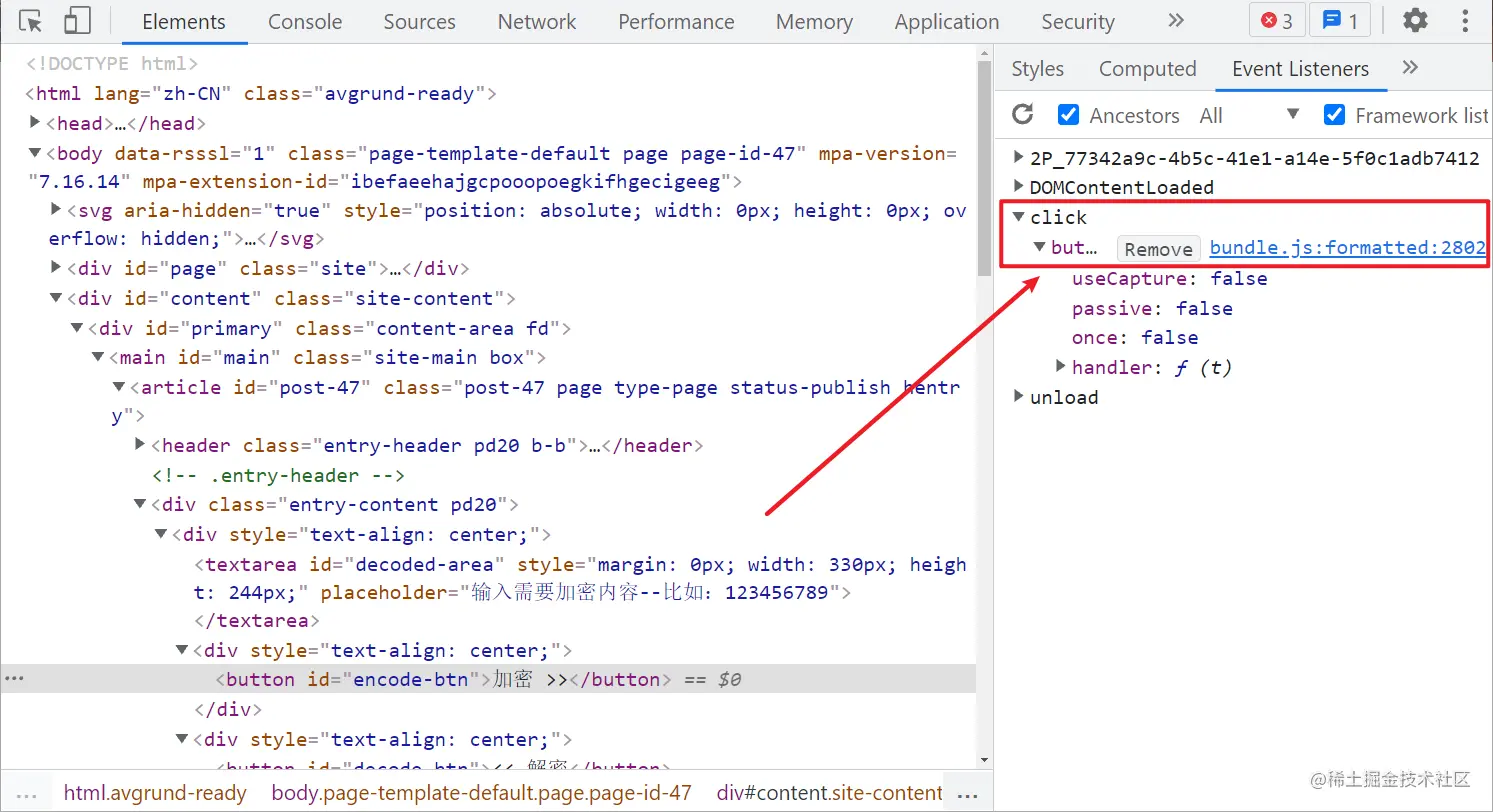Click the three errors badge
The width and height of the screenshot is (1493, 812).
(1277, 21)
